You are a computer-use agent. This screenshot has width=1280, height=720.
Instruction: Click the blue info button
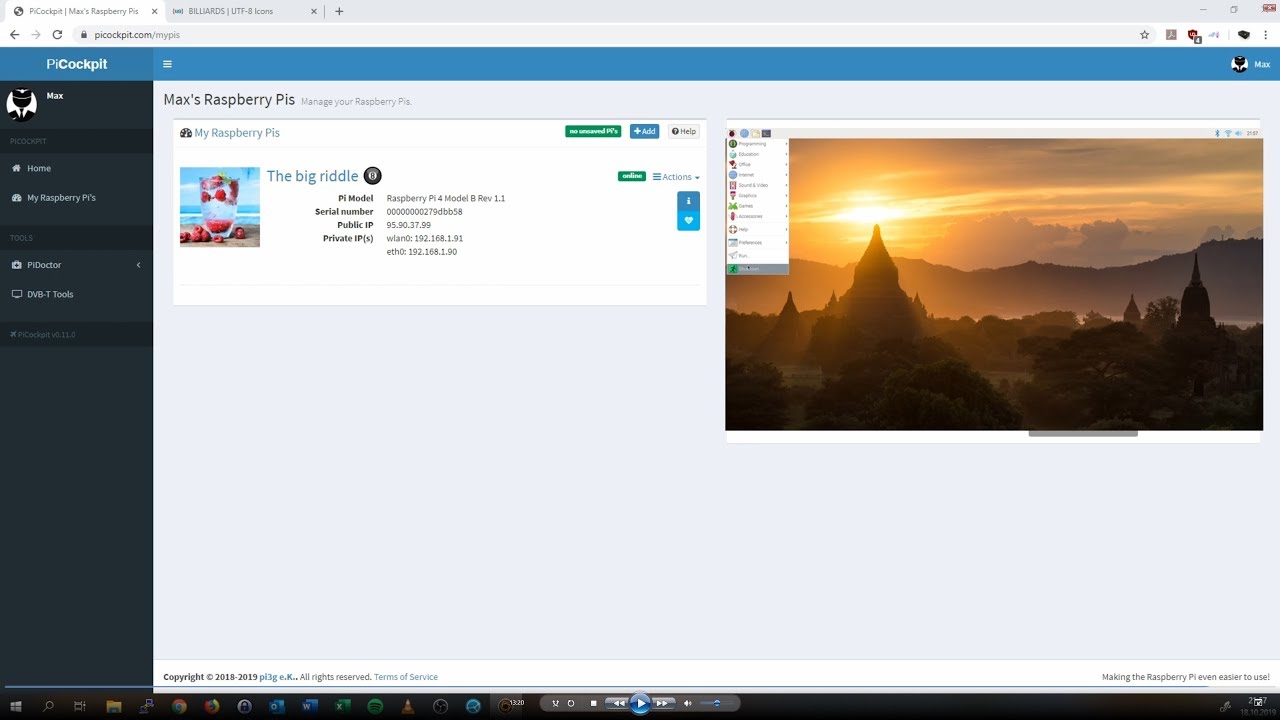point(688,201)
